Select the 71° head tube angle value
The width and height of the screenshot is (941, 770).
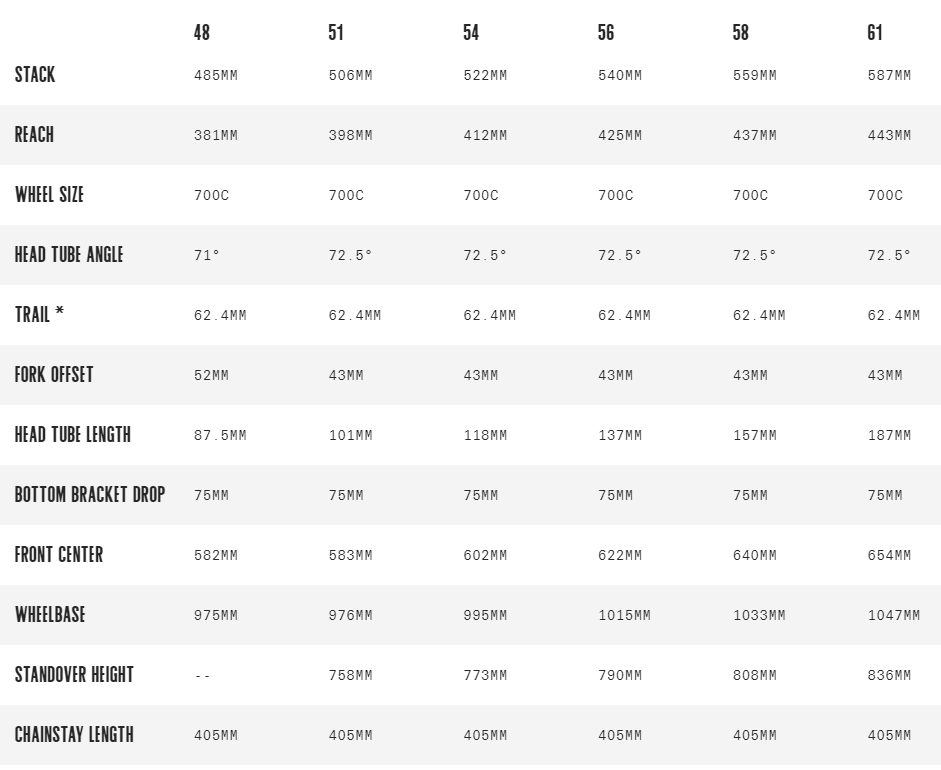(207, 256)
